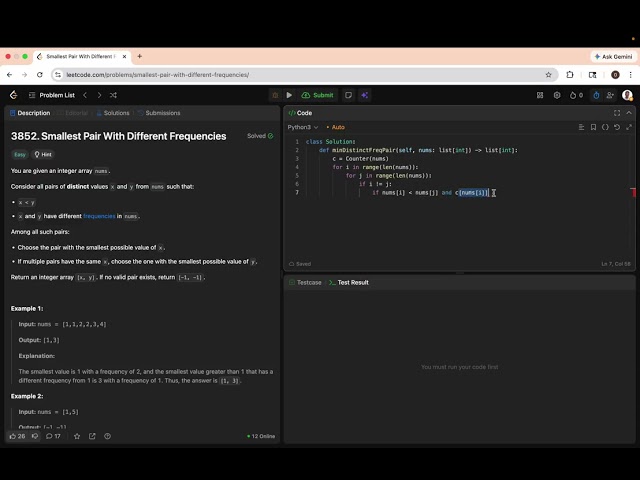Image resolution: width=640 pixels, height=480 pixels.
Task: Switch to the Editorial tab
Action: [73, 113]
